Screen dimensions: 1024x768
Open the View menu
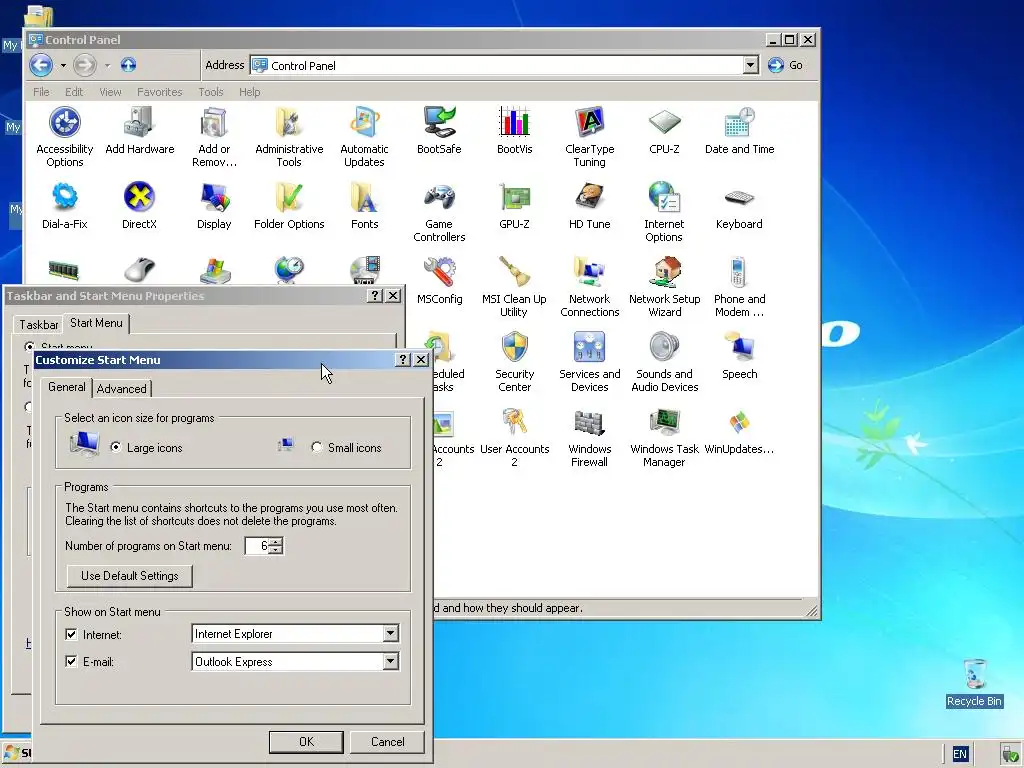pyautogui.click(x=110, y=92)
